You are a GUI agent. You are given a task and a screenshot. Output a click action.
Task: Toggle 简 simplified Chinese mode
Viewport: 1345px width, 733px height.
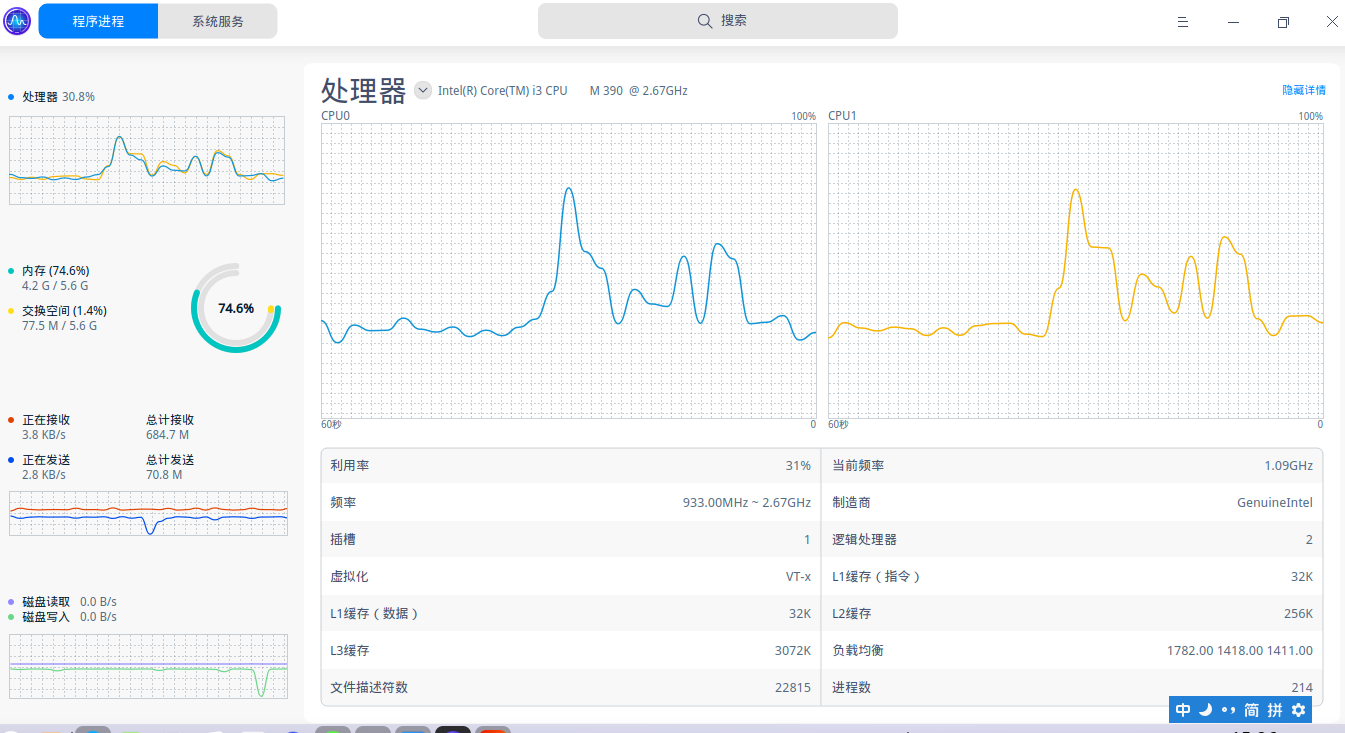point(1252,710)
